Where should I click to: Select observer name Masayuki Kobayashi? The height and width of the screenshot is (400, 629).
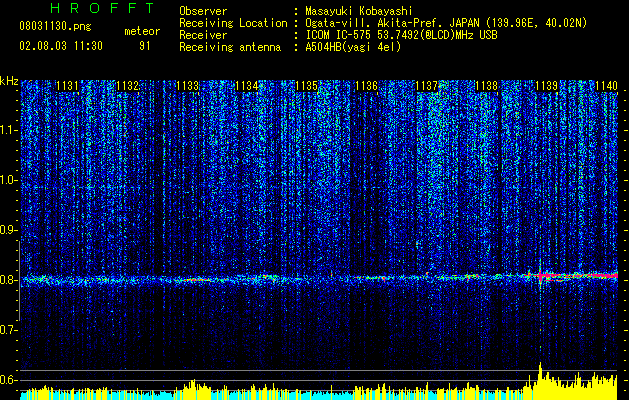(x=359, y=11)
